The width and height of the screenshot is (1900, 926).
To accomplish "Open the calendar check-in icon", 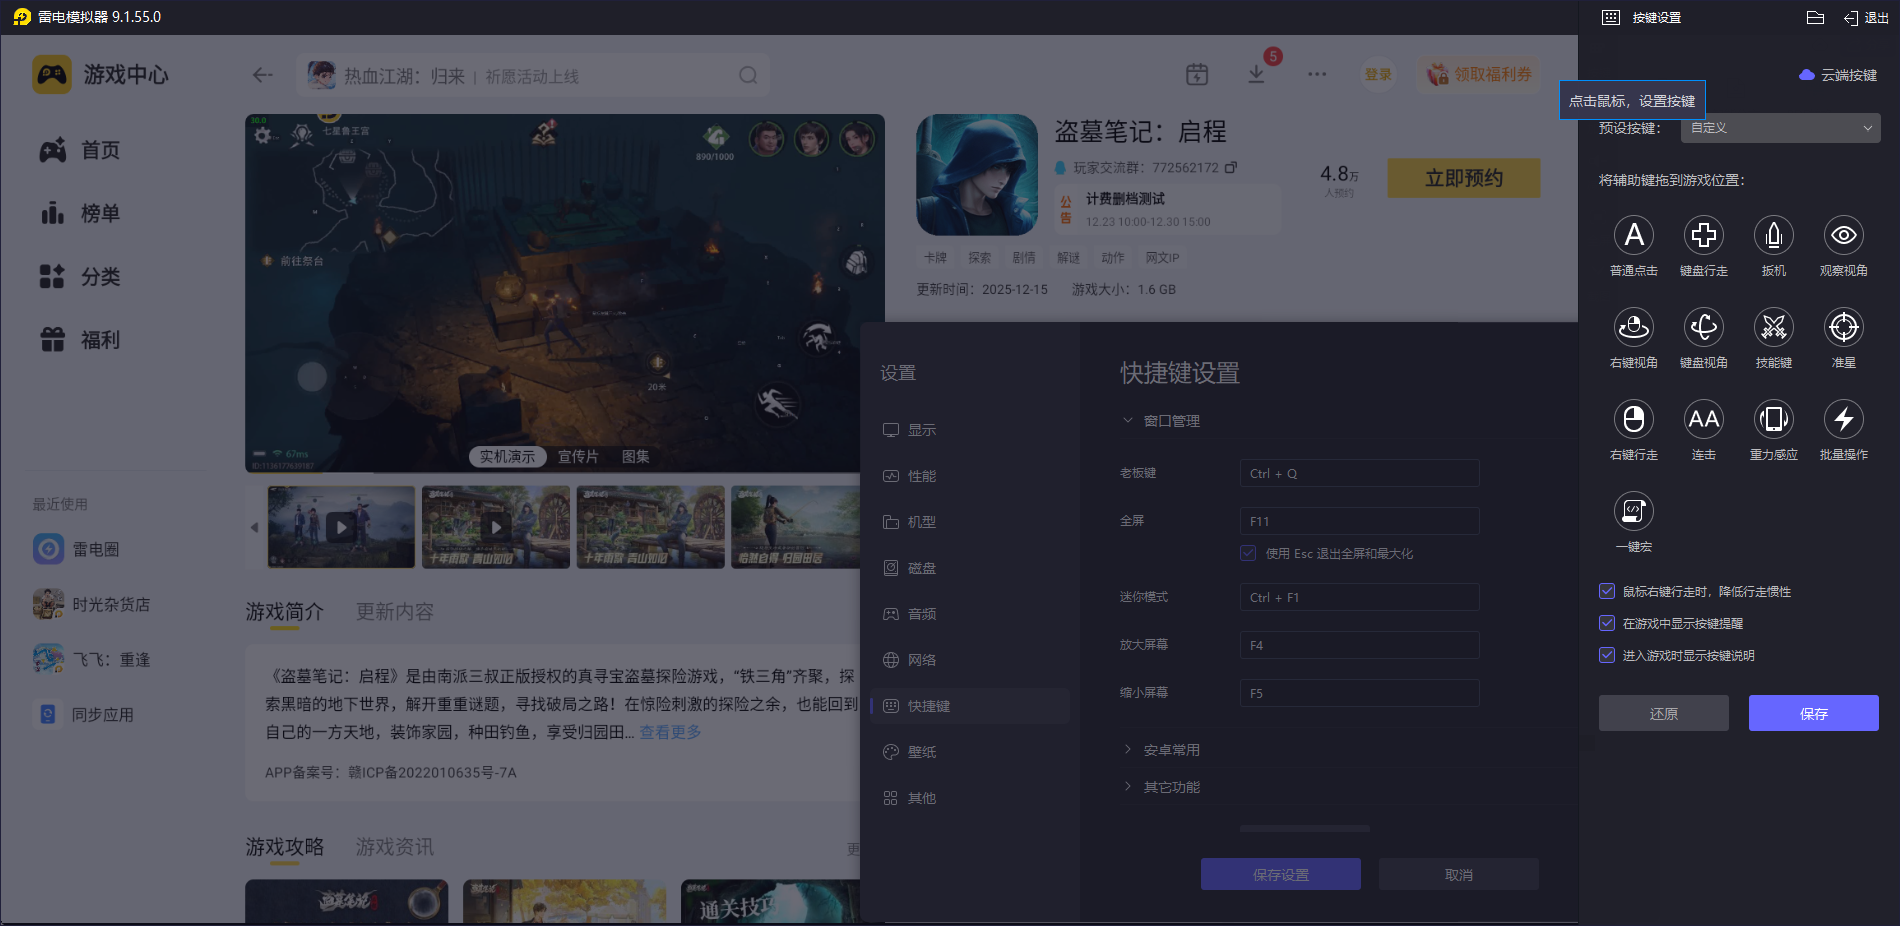I will (x=1197, y=74).
